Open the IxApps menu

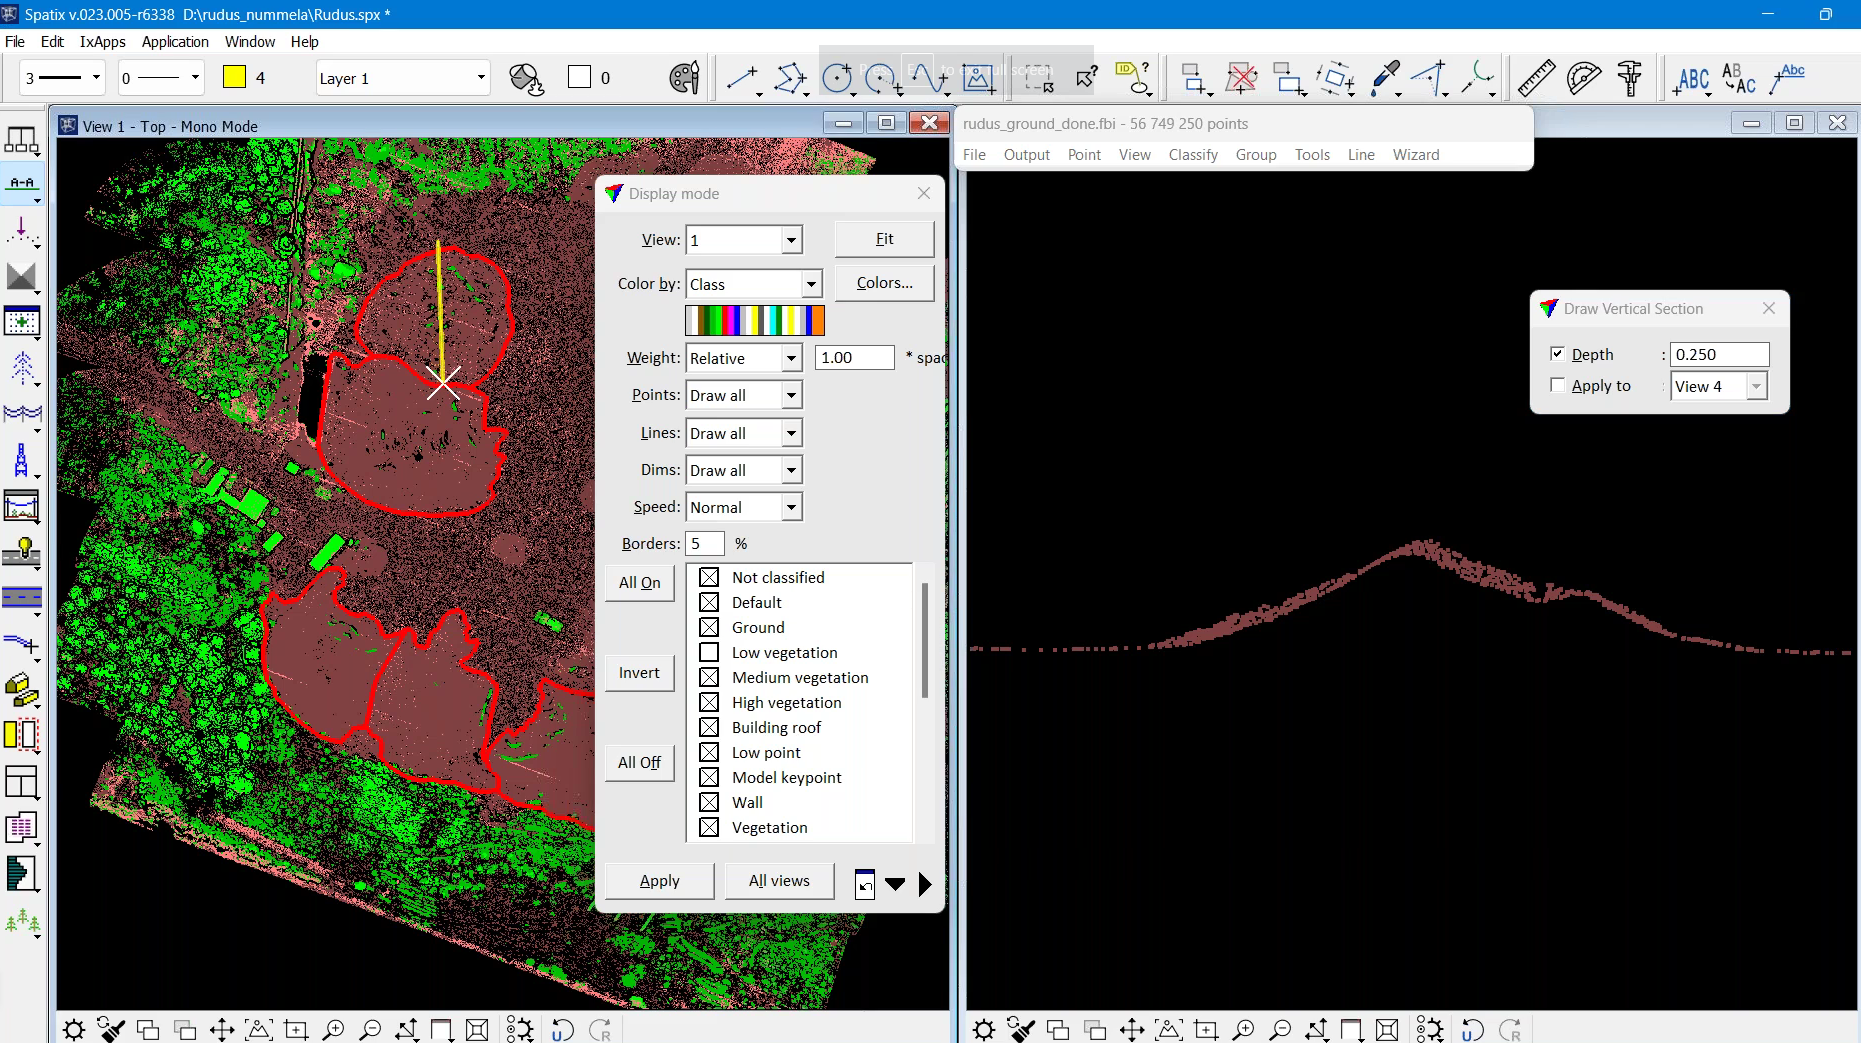tap(102, 42)
